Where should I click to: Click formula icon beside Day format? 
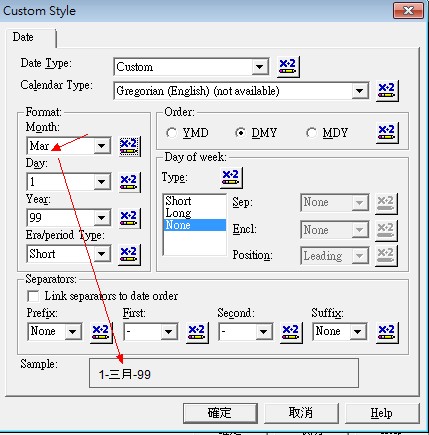[130, 182]
